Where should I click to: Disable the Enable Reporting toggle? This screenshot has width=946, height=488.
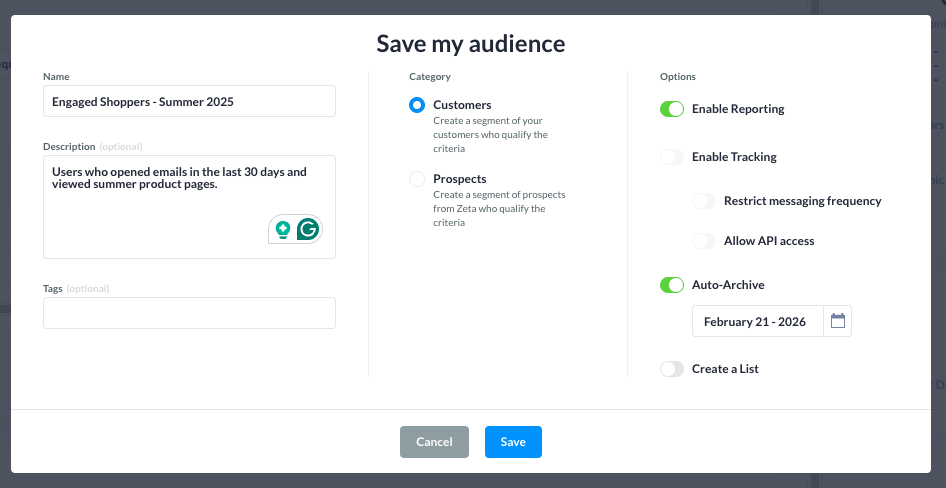tap(671, 109)
